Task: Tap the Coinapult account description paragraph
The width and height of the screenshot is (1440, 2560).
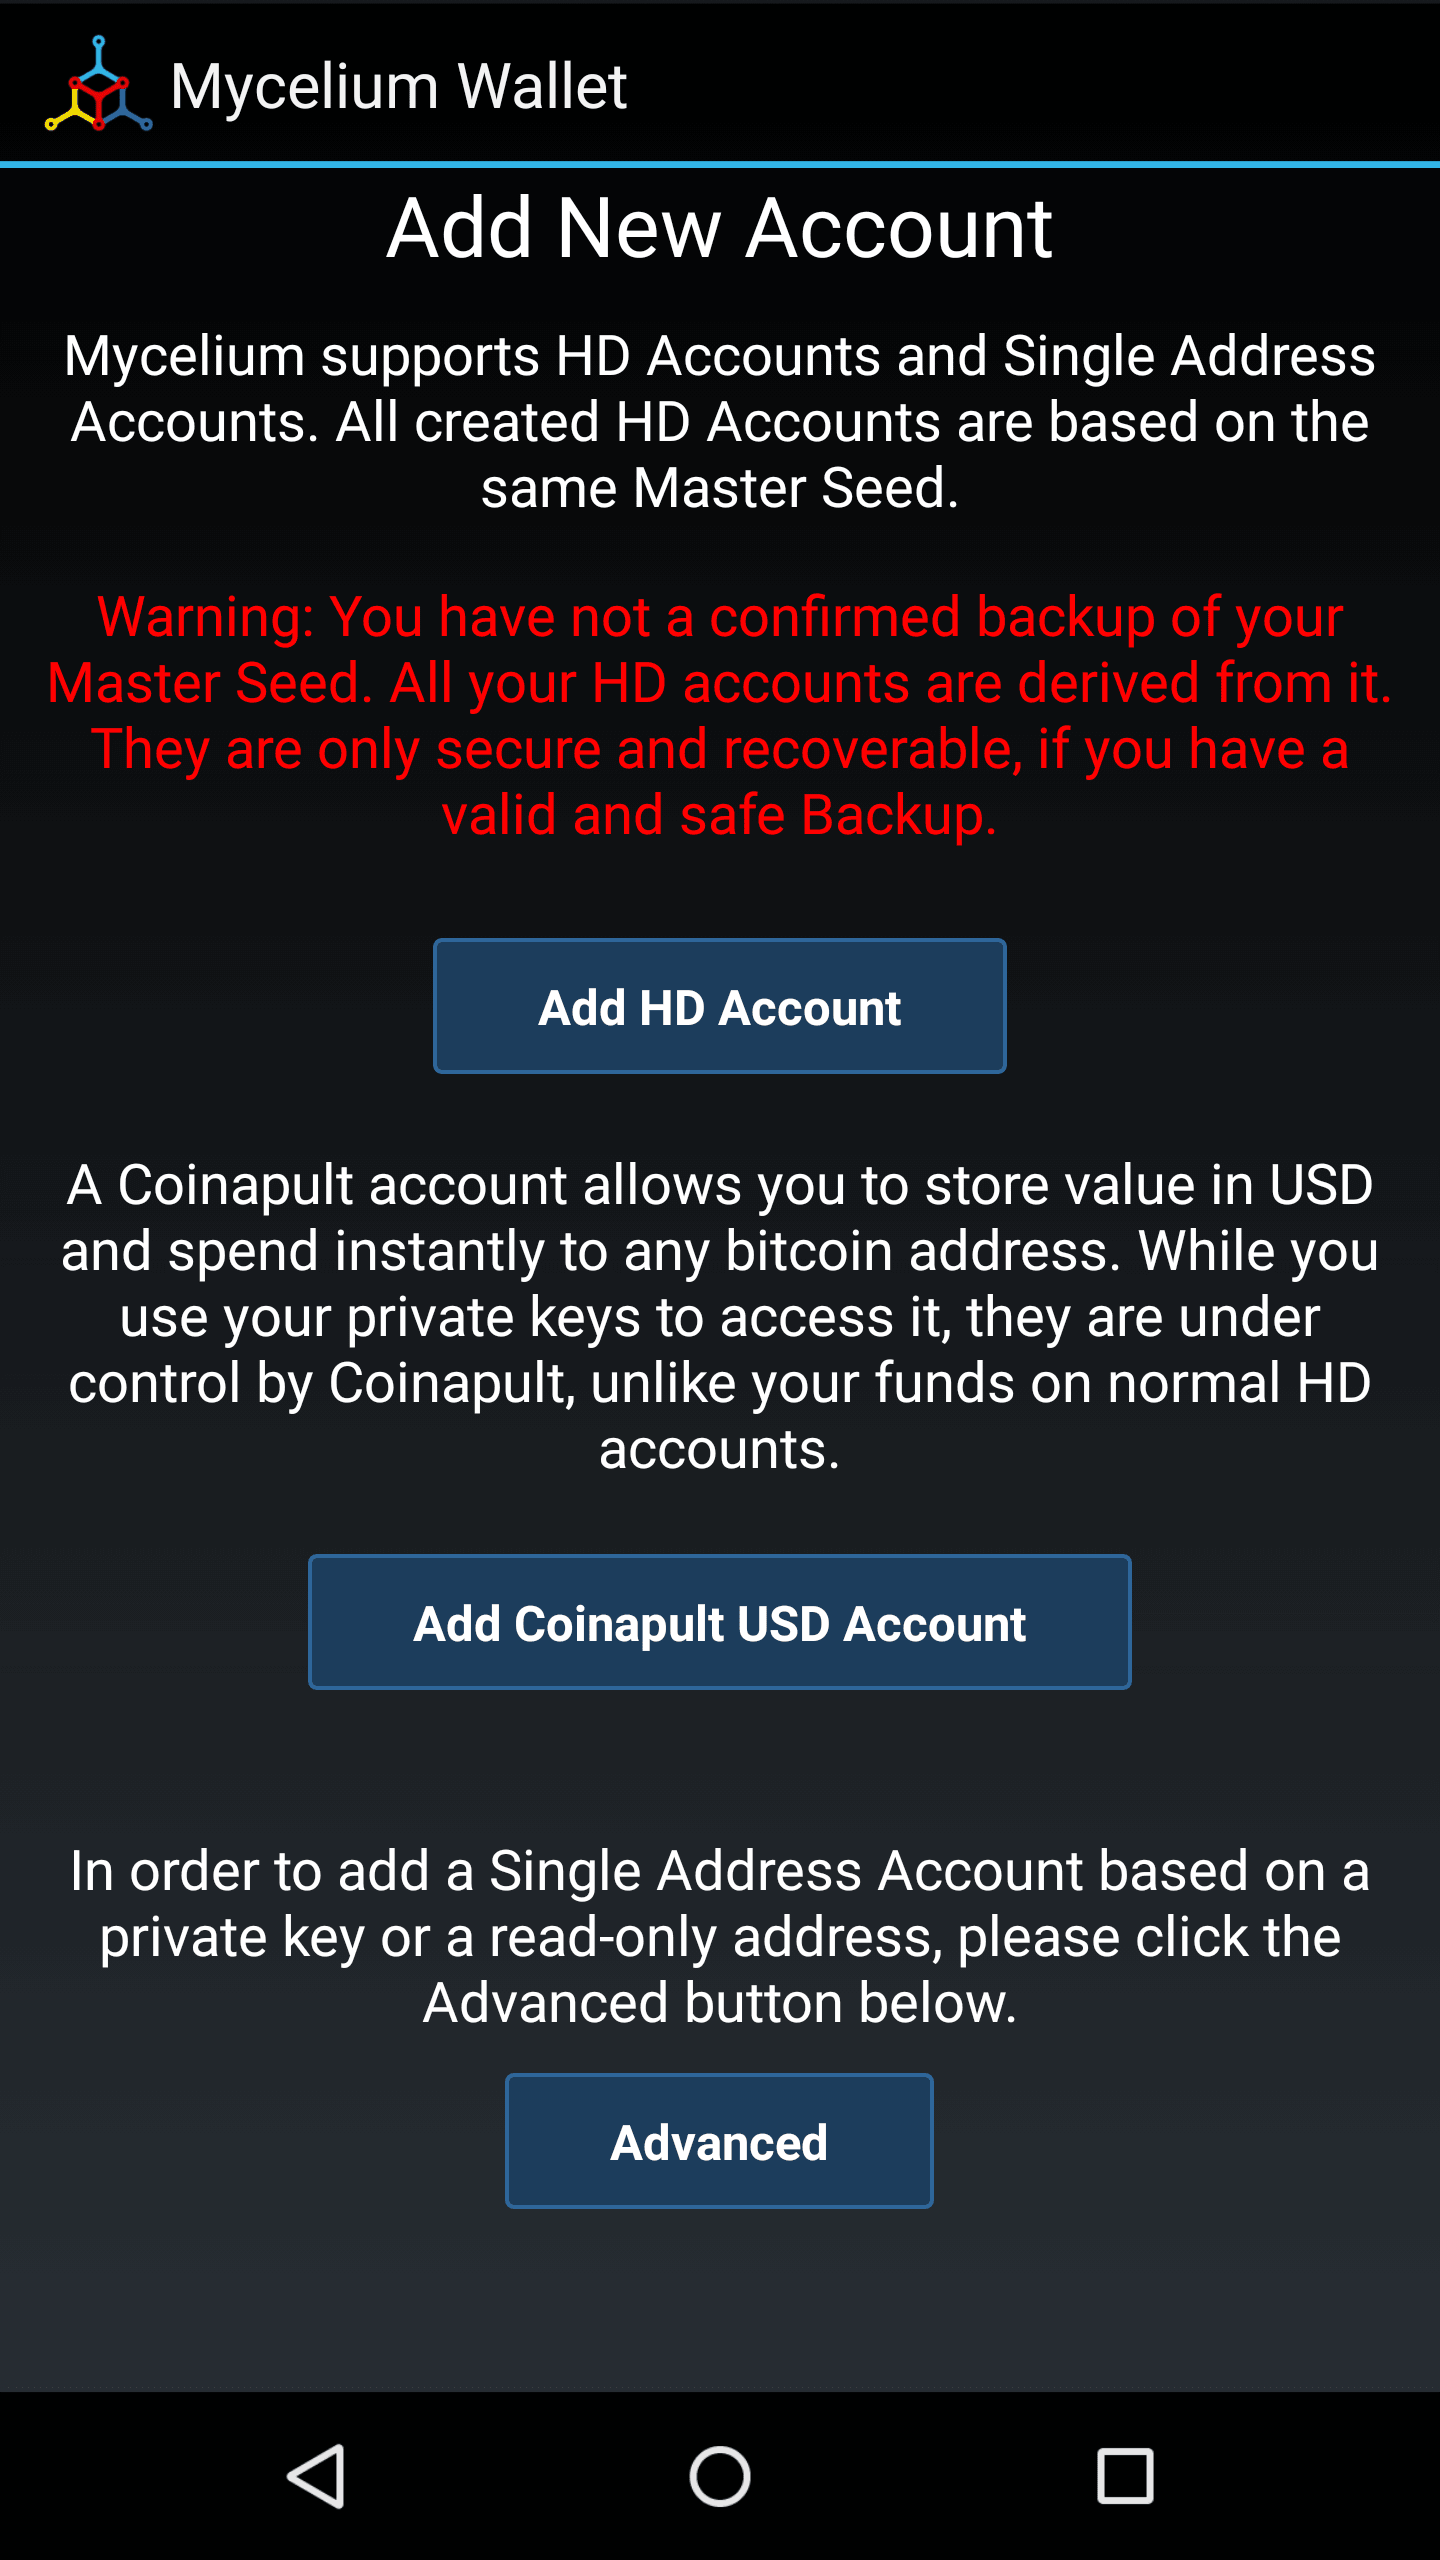Action: coord(720,1316)
